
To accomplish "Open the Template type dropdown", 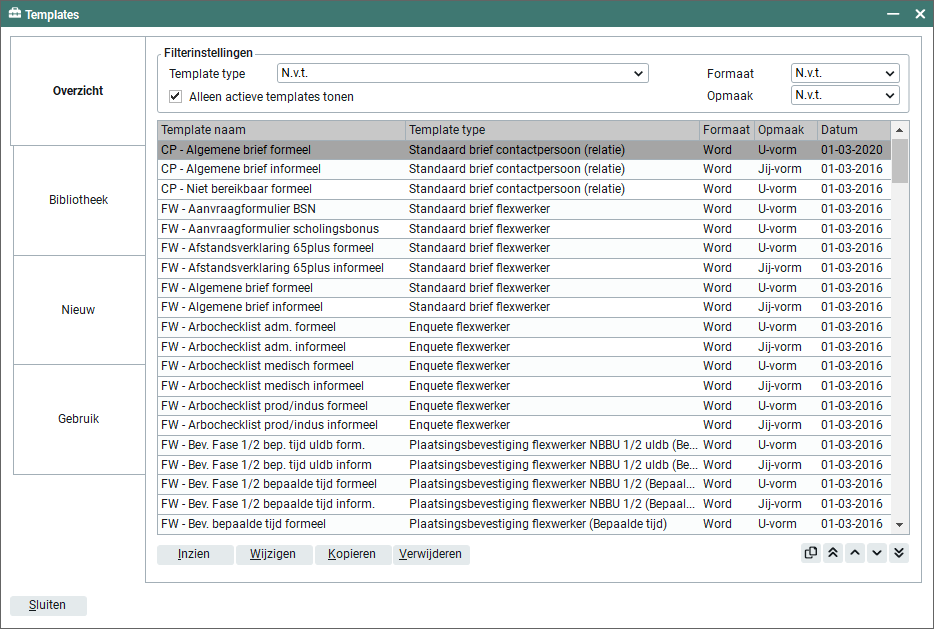I will (x=463, y=73).
